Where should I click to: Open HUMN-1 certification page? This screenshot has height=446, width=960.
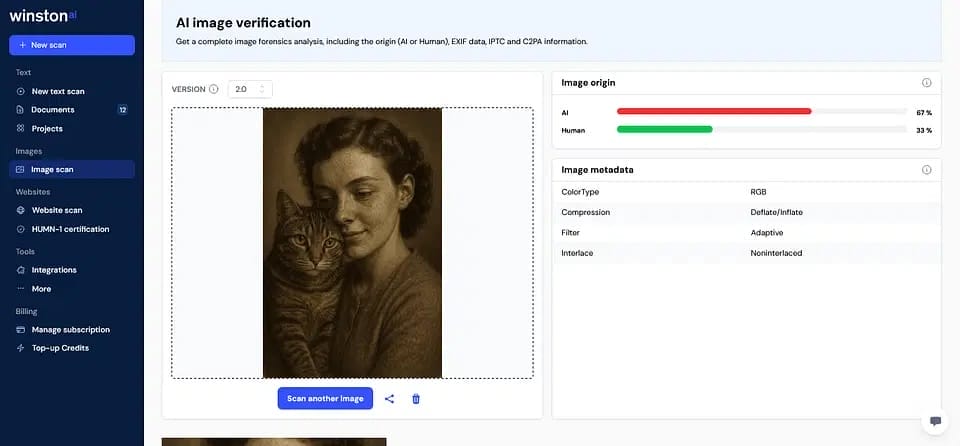click(70, 229)
